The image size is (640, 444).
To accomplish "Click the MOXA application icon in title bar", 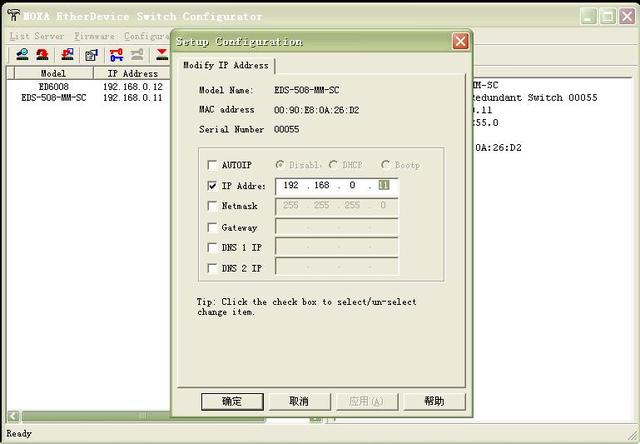I will click(13, 15).
